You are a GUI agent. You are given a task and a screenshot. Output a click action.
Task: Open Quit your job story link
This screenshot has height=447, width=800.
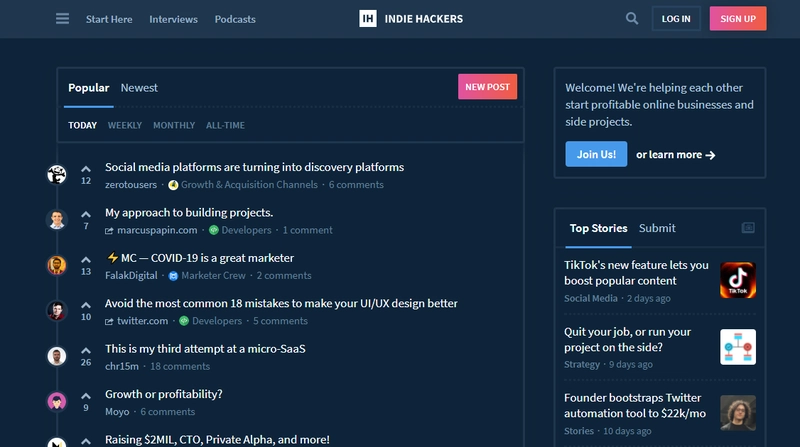pyautogui.click(x=628, y=339)
